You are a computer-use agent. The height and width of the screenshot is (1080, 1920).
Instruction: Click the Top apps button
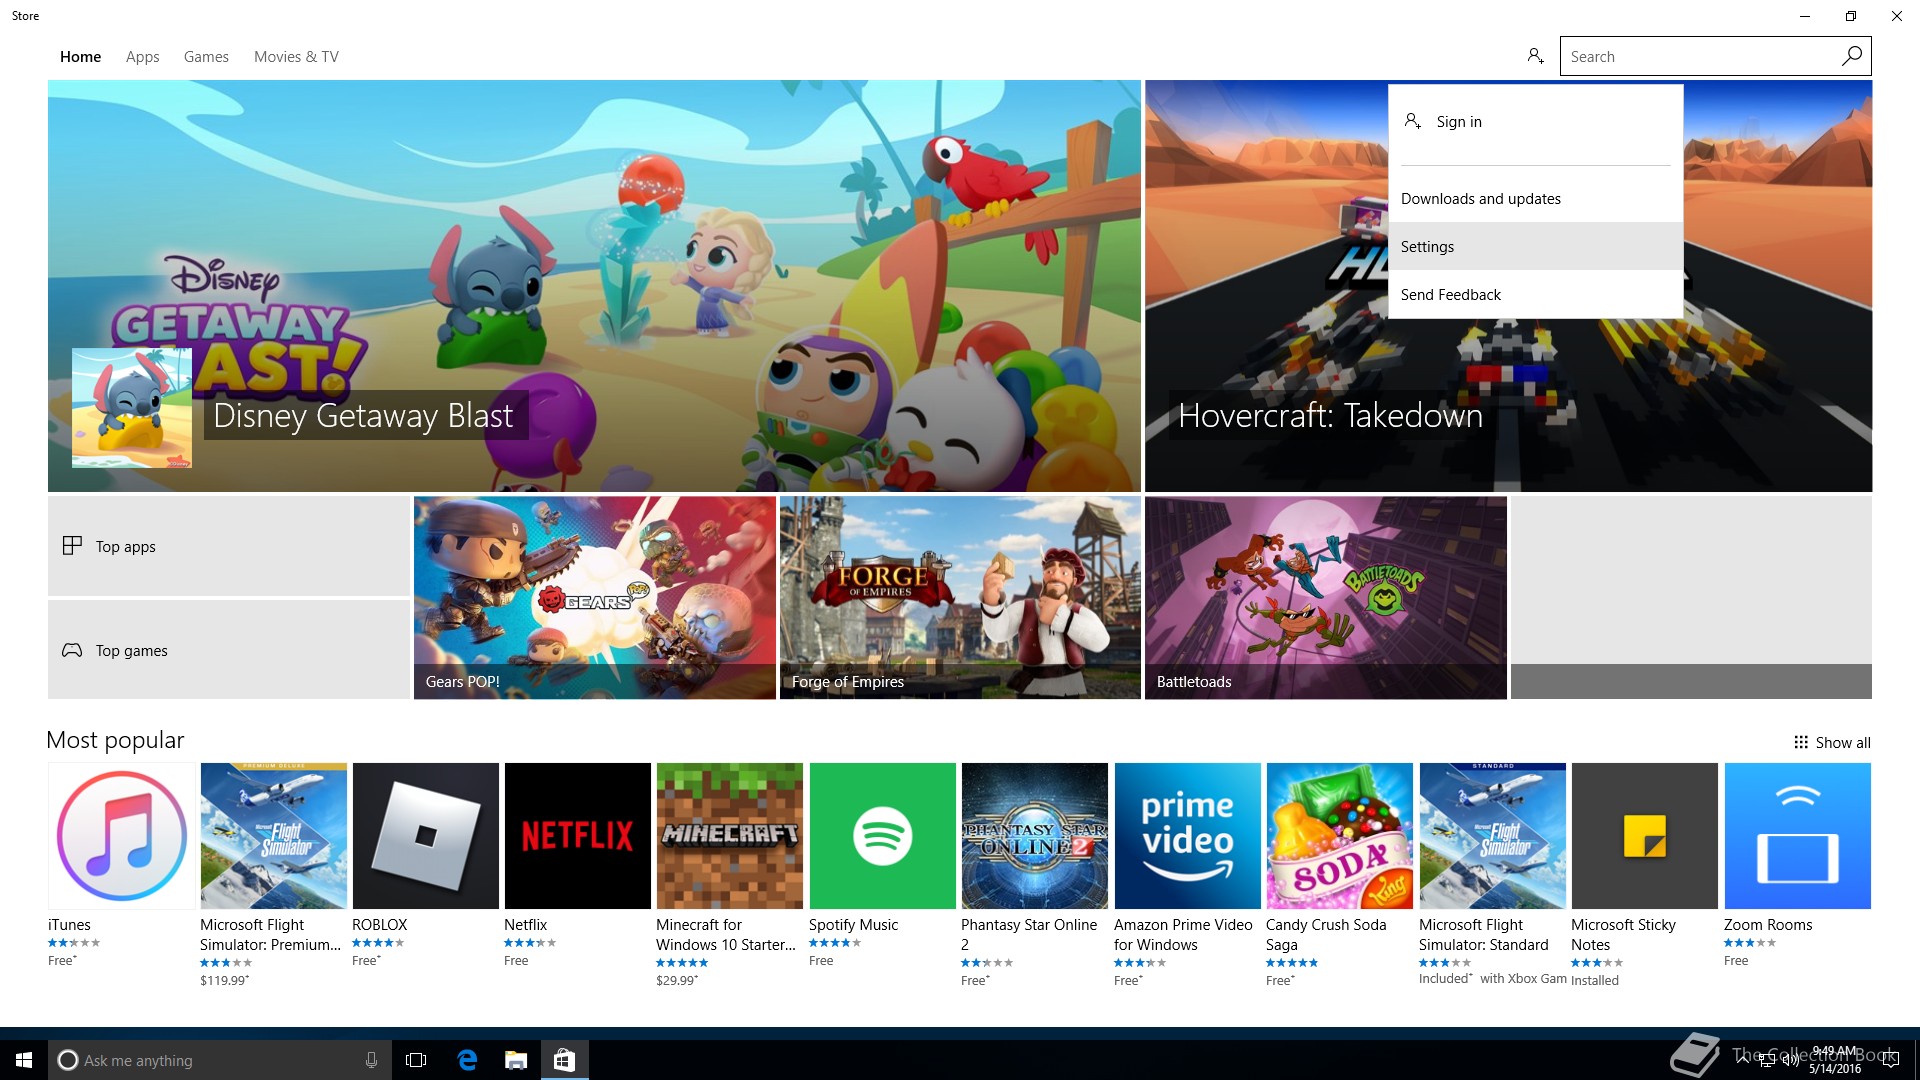click(229, 546)
